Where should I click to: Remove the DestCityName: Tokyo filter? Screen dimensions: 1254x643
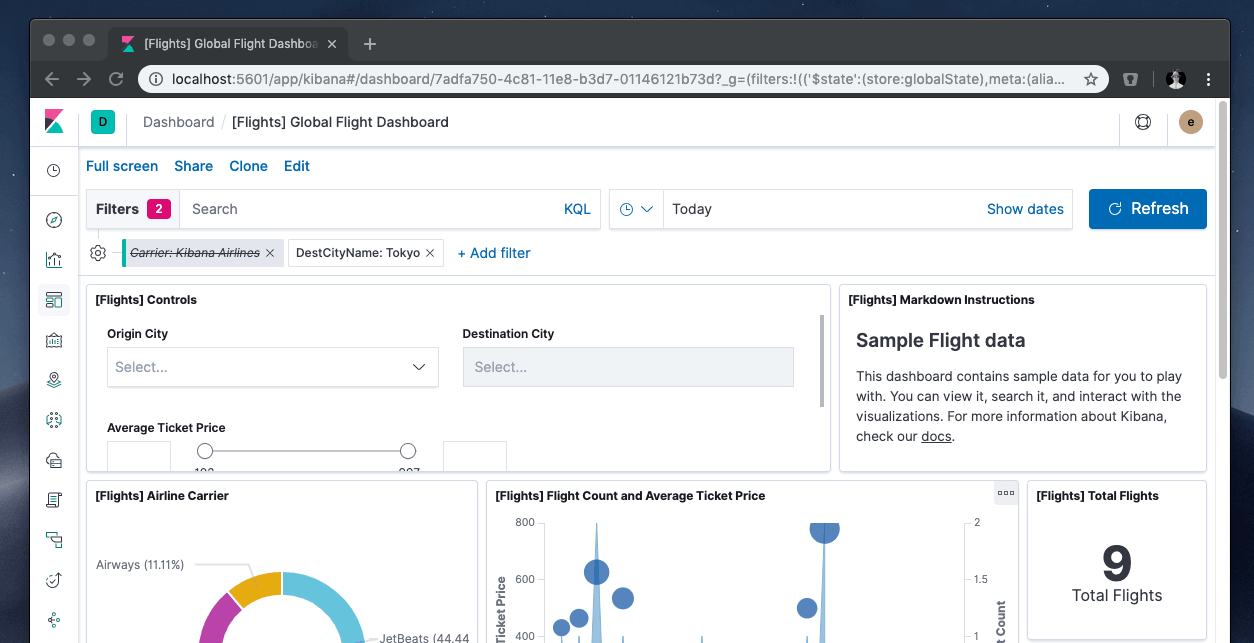coord(430,253)
